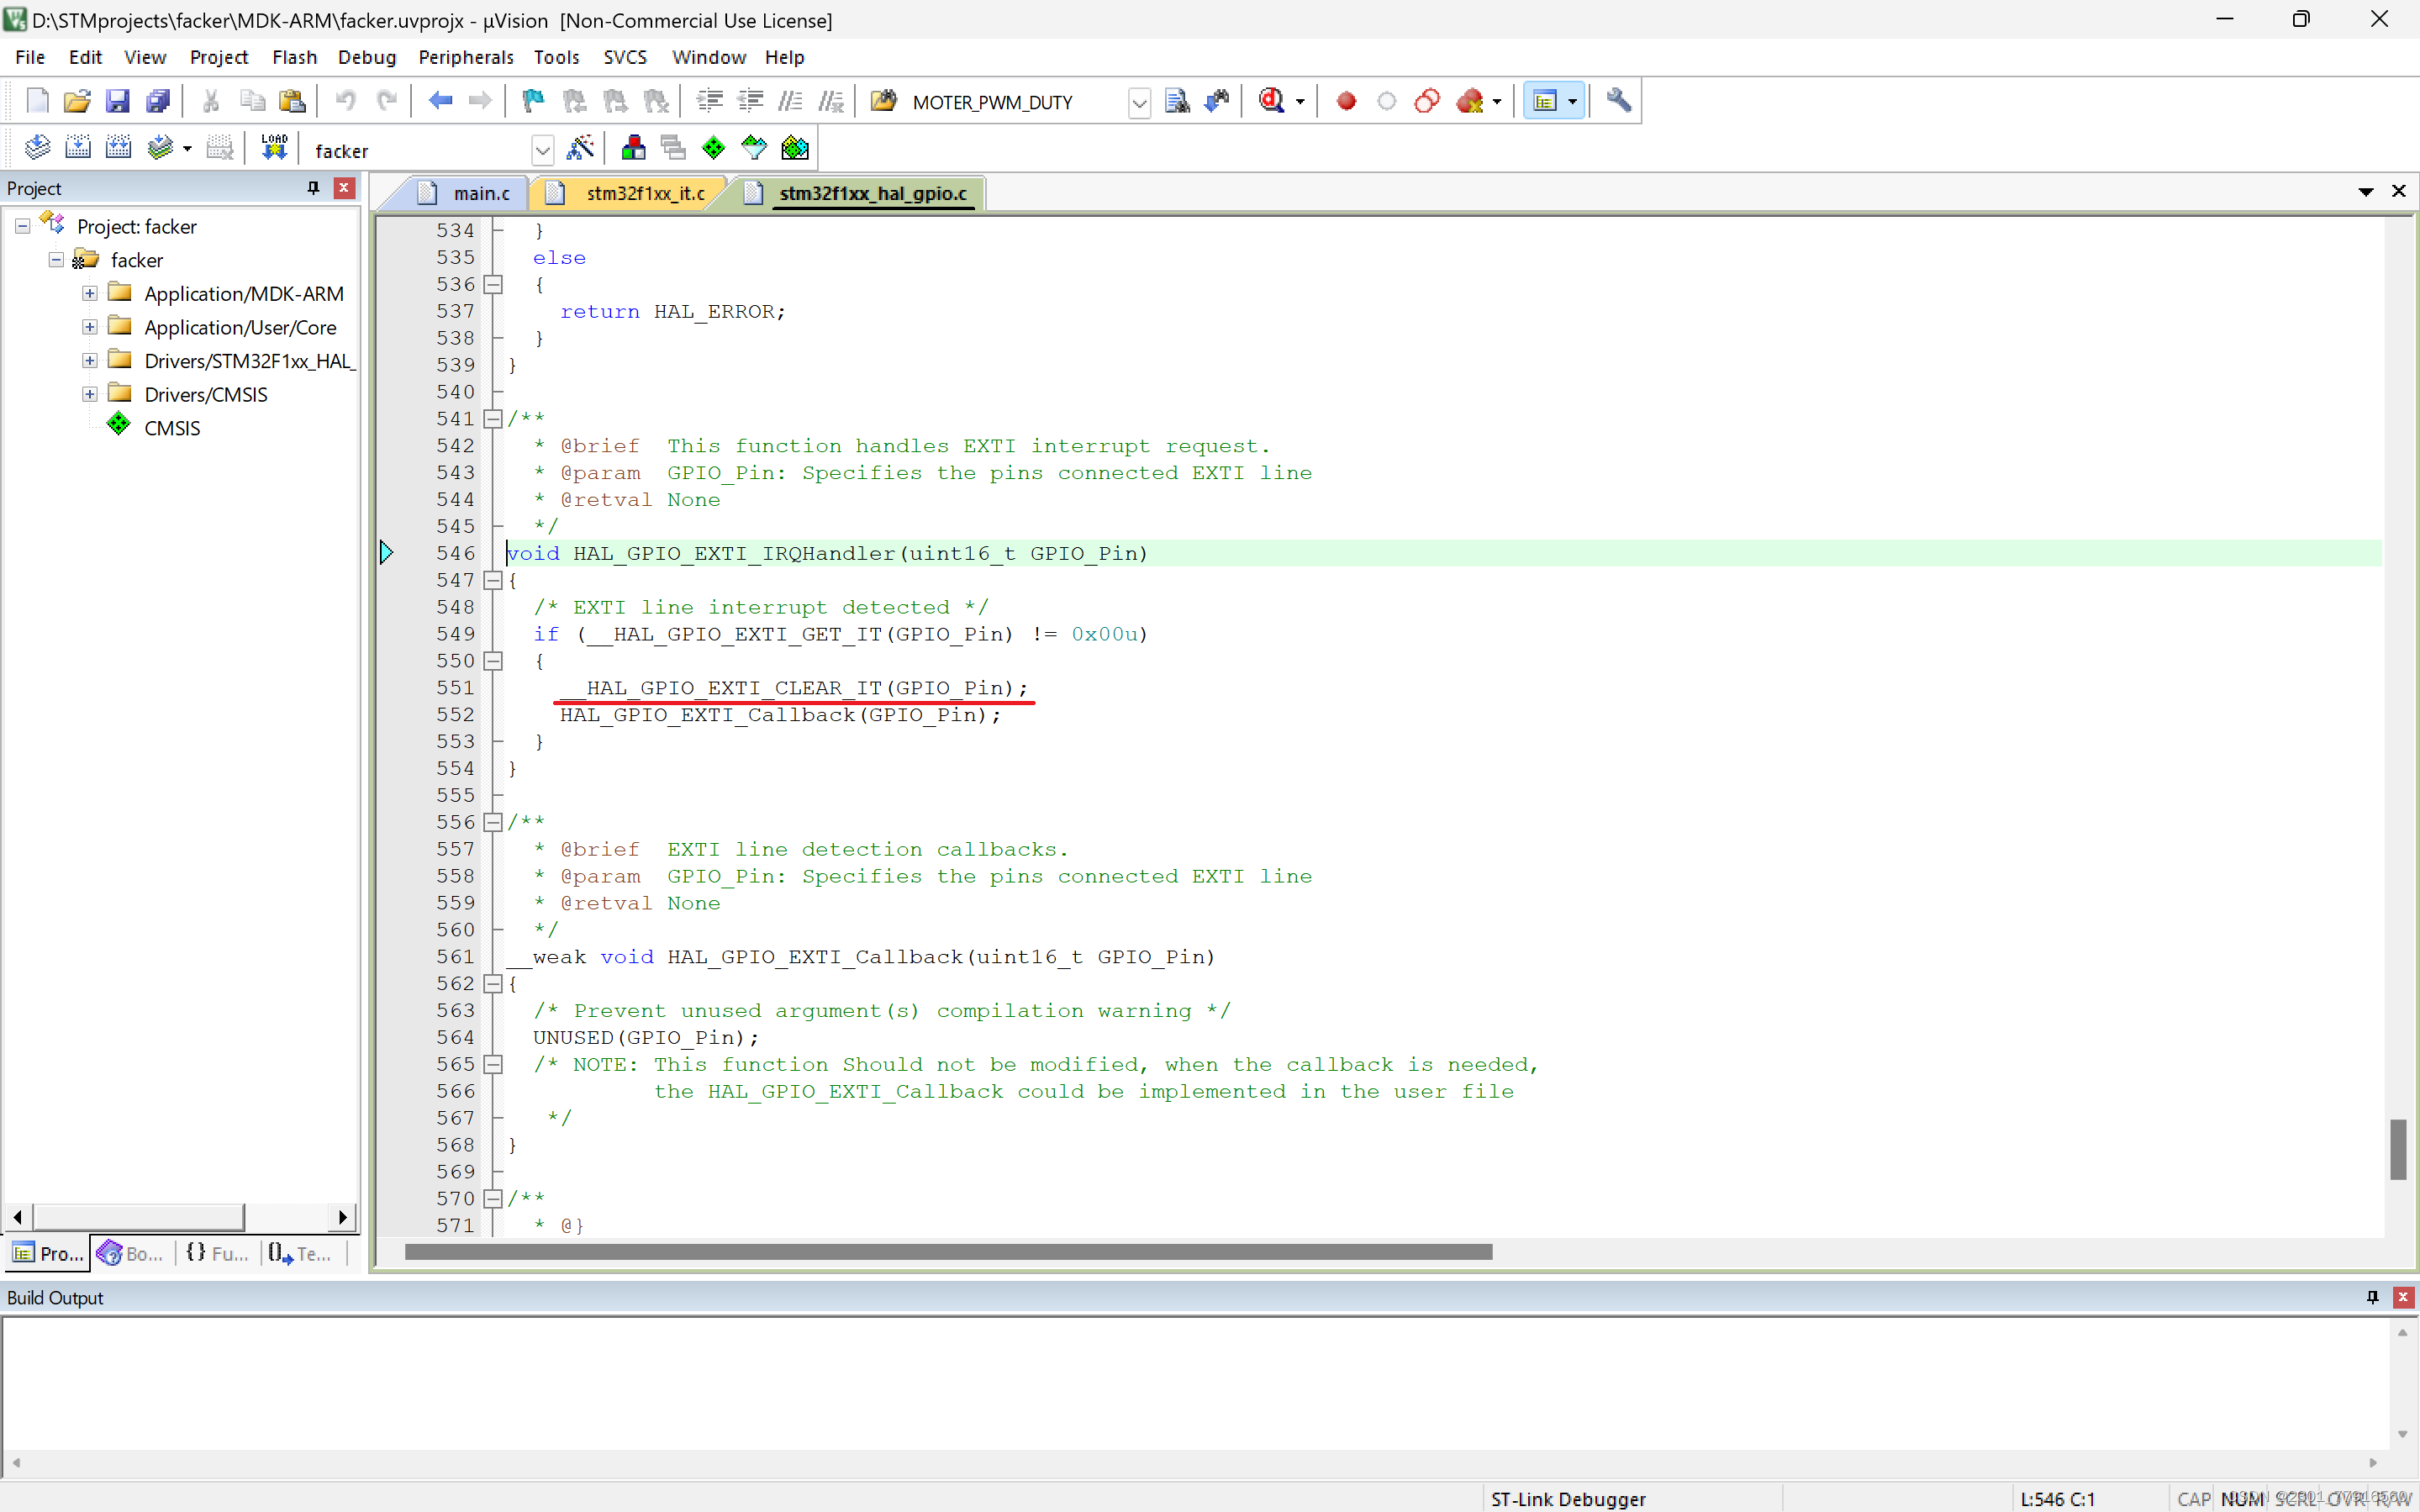Open tools configuration with wrench icon
Viewport: 2420px width, 1512px height.
(x=1619, y=100)
